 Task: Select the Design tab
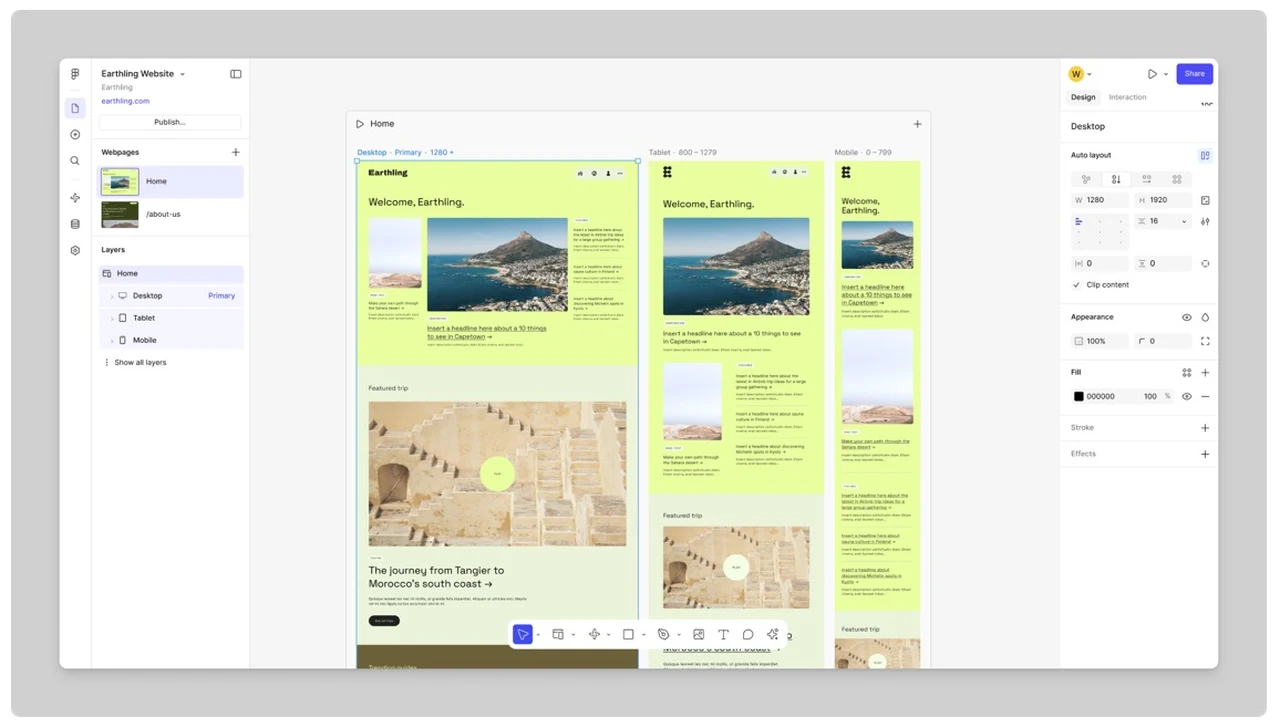pos(1083,97)
